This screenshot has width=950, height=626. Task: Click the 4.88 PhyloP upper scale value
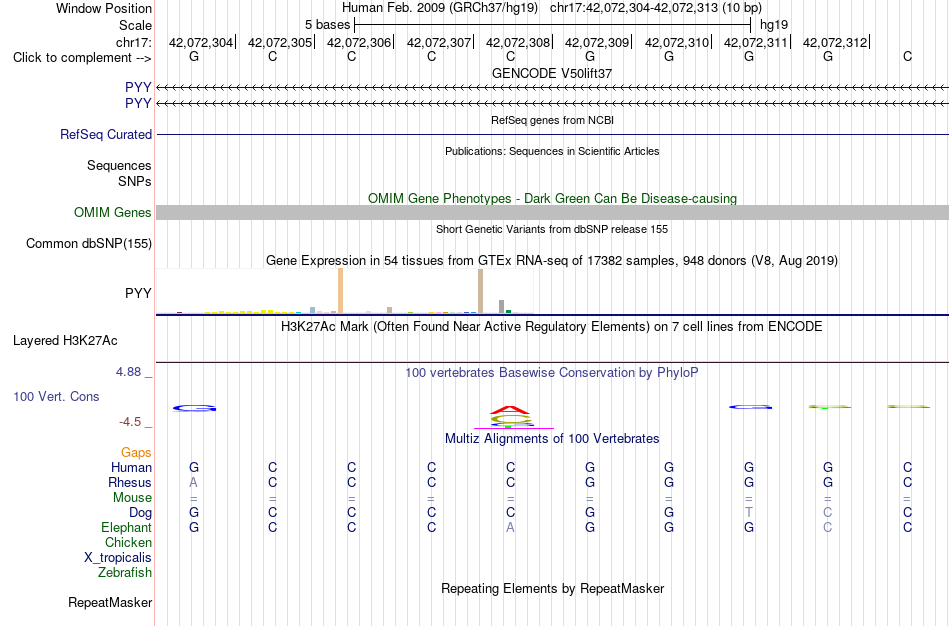(128, 372)
